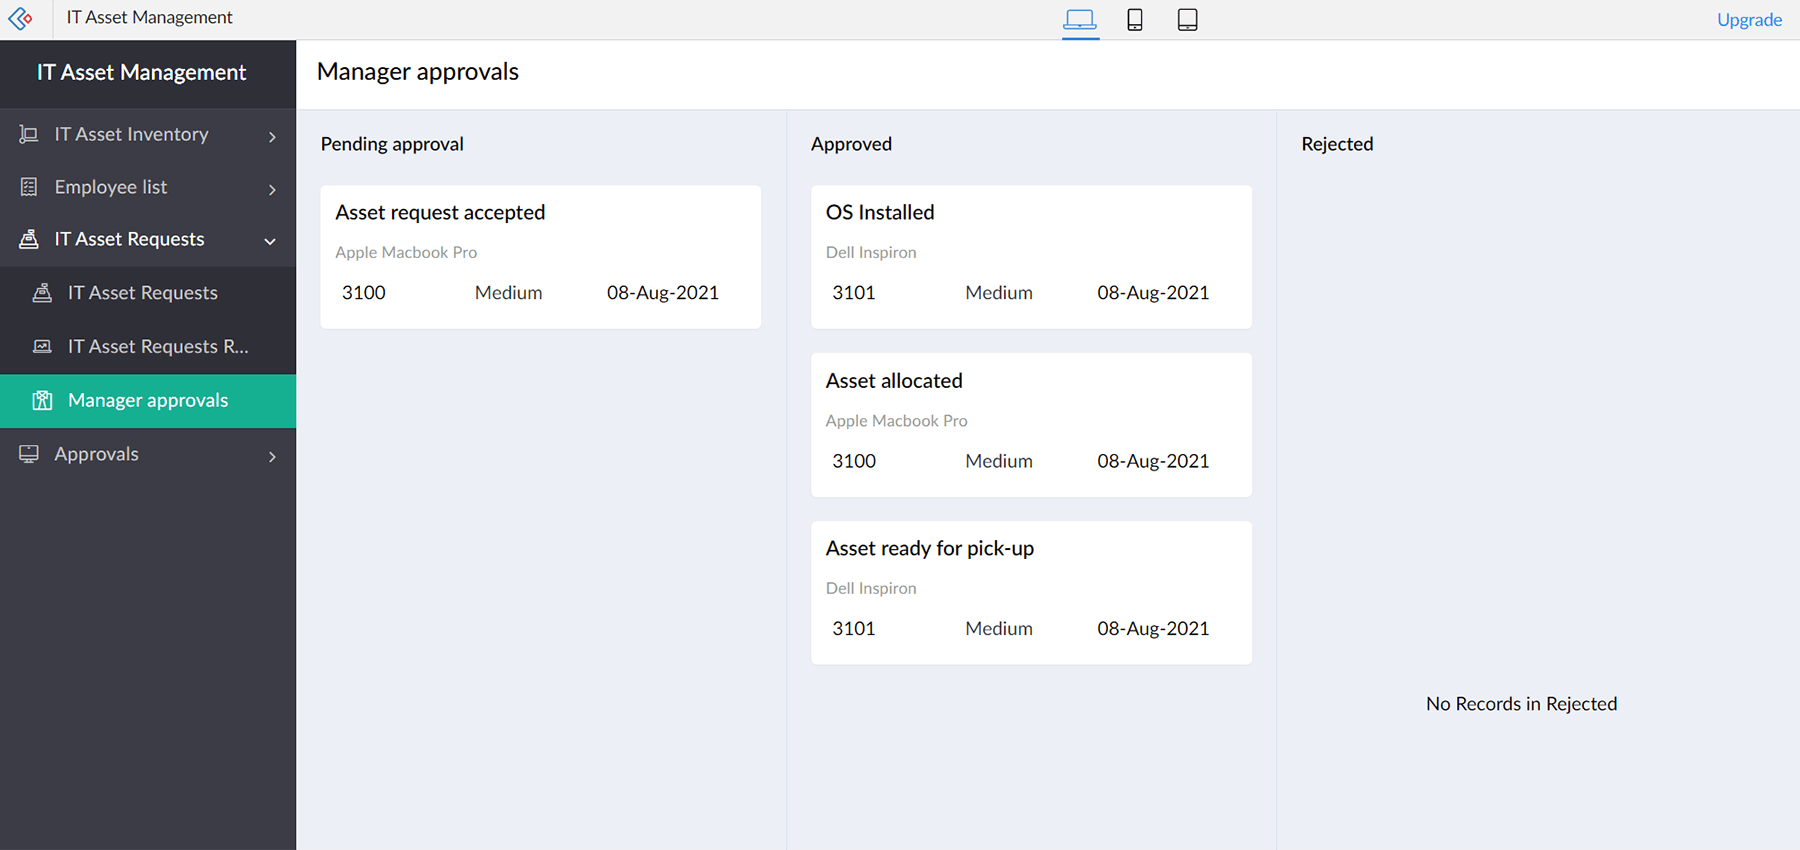Open Asset request accepted card

pyautogui.click(x=540, y=256)
